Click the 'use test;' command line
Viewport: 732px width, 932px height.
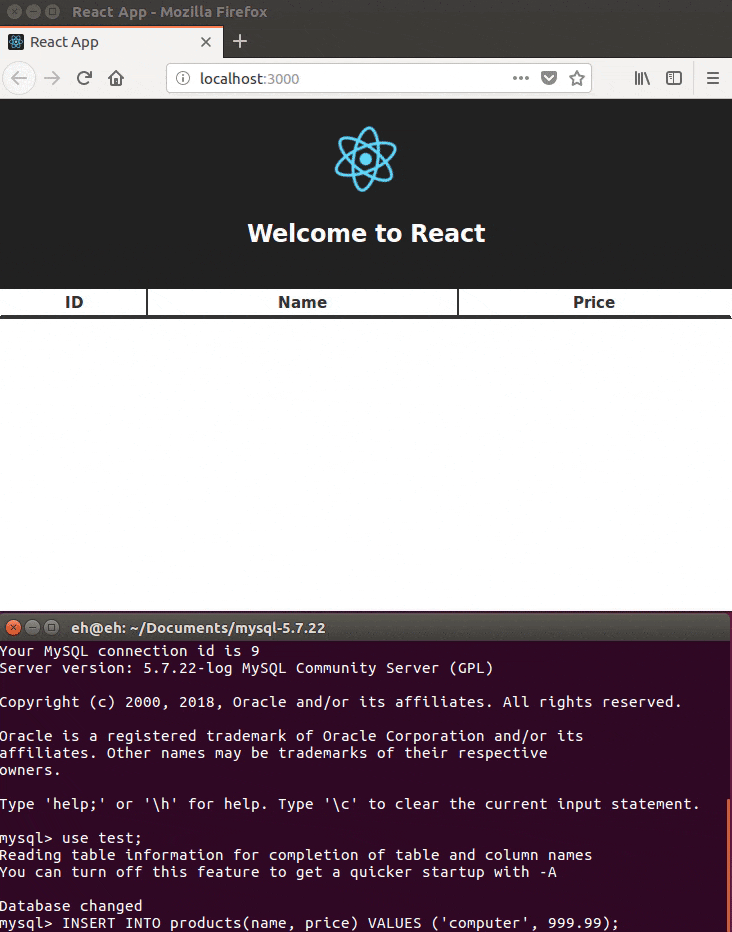71,838
